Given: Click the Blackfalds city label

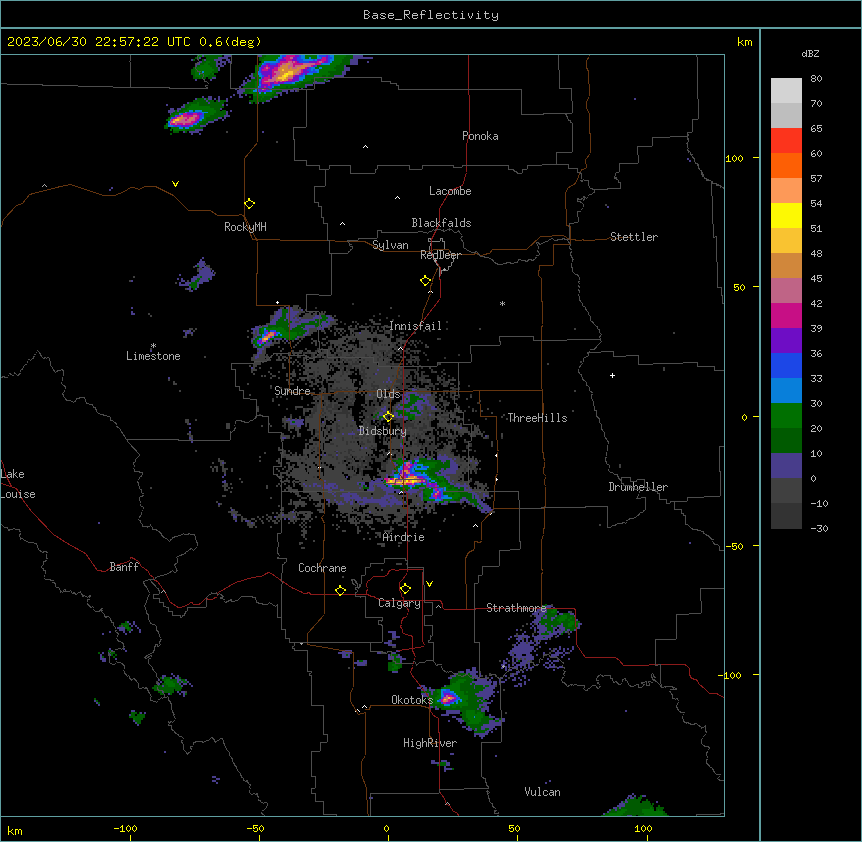Looking at the screenshot, I should (x=441, y=223).
